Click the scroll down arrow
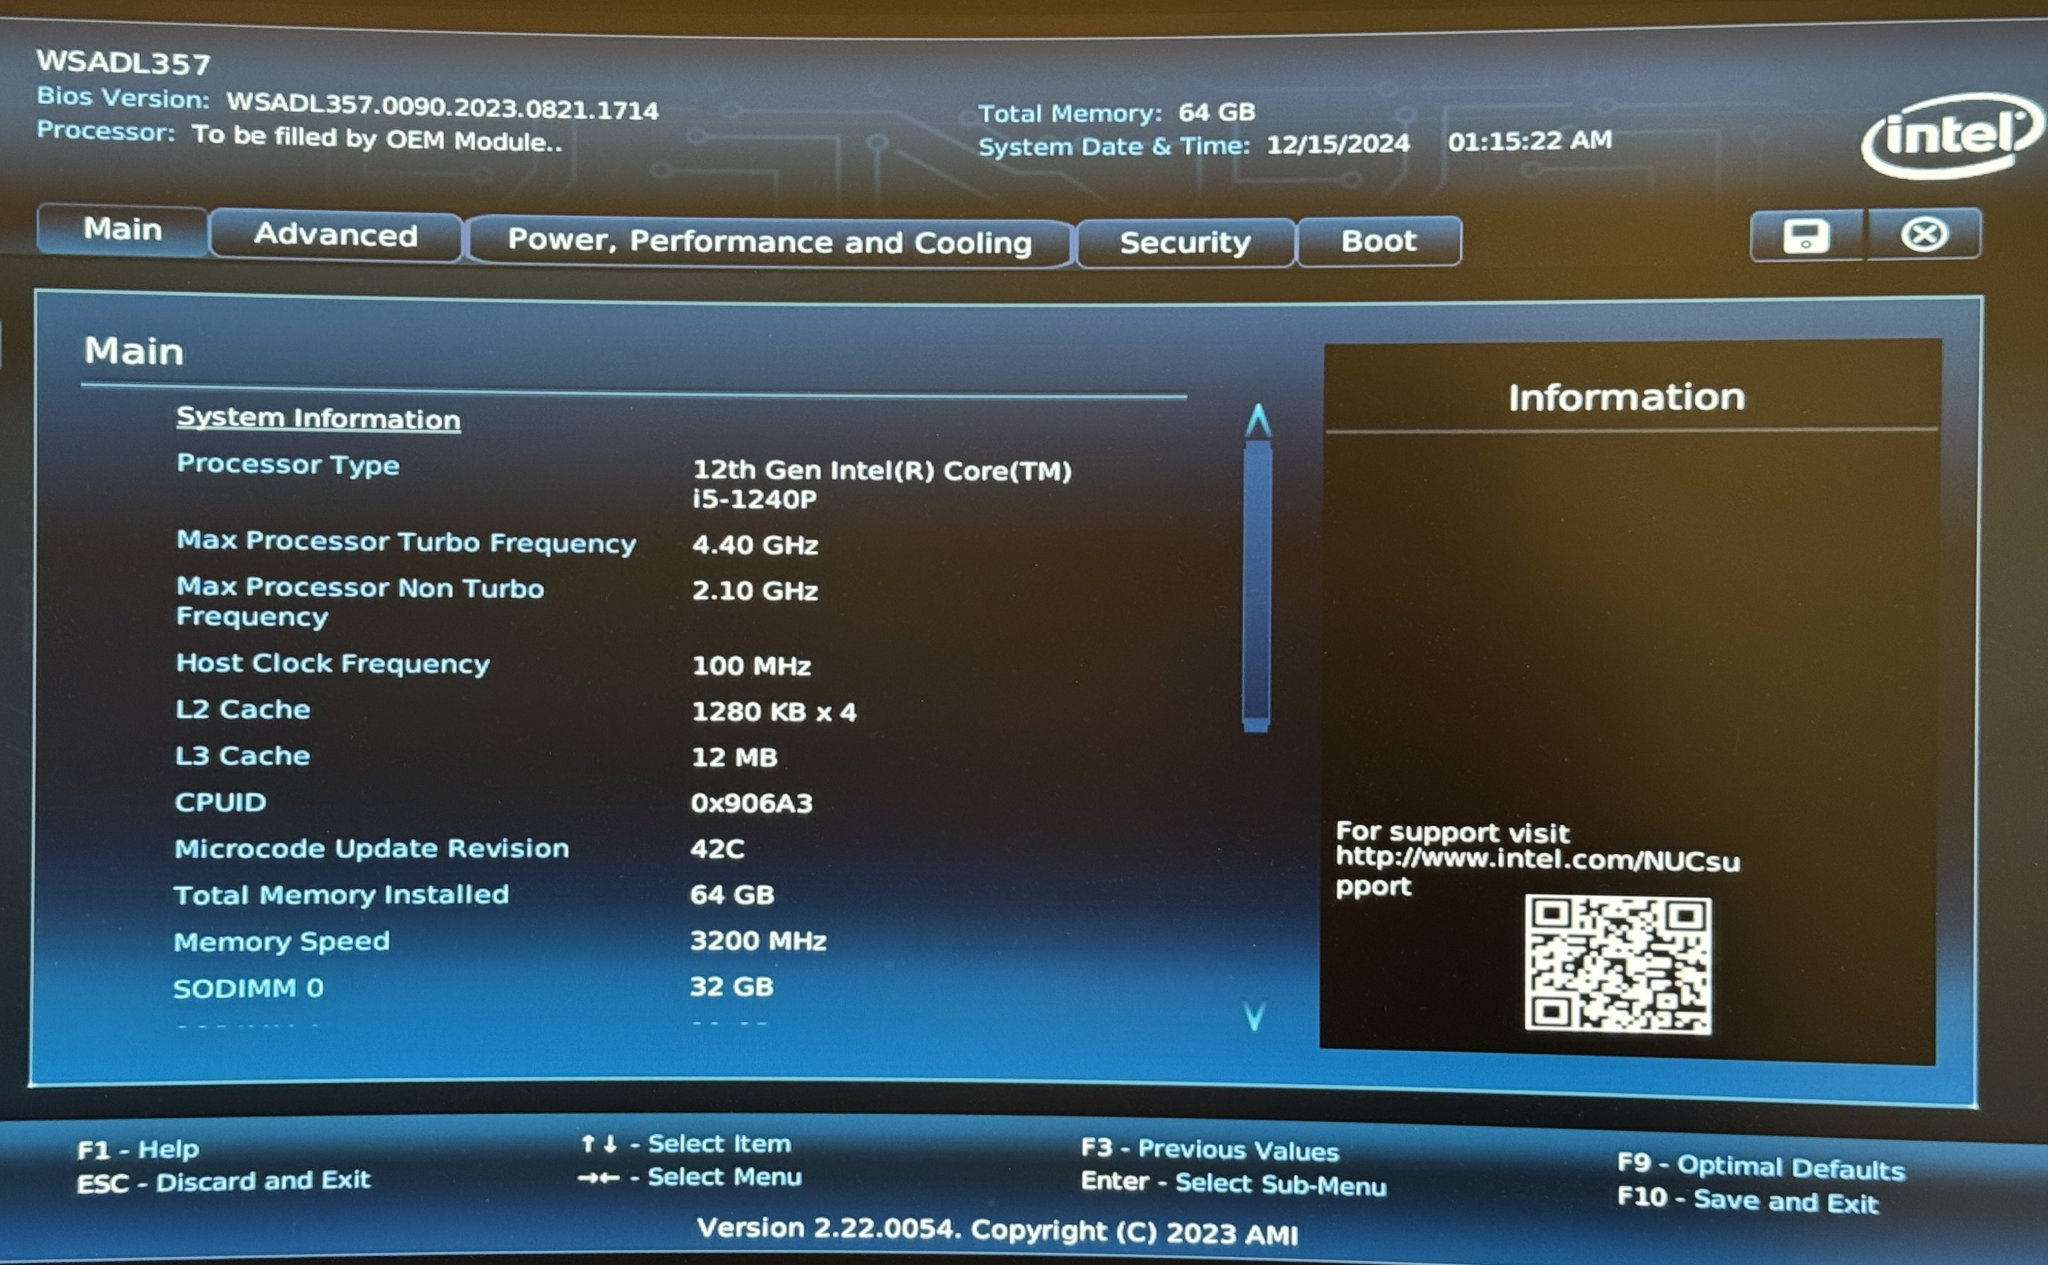 [1254, 1016]
